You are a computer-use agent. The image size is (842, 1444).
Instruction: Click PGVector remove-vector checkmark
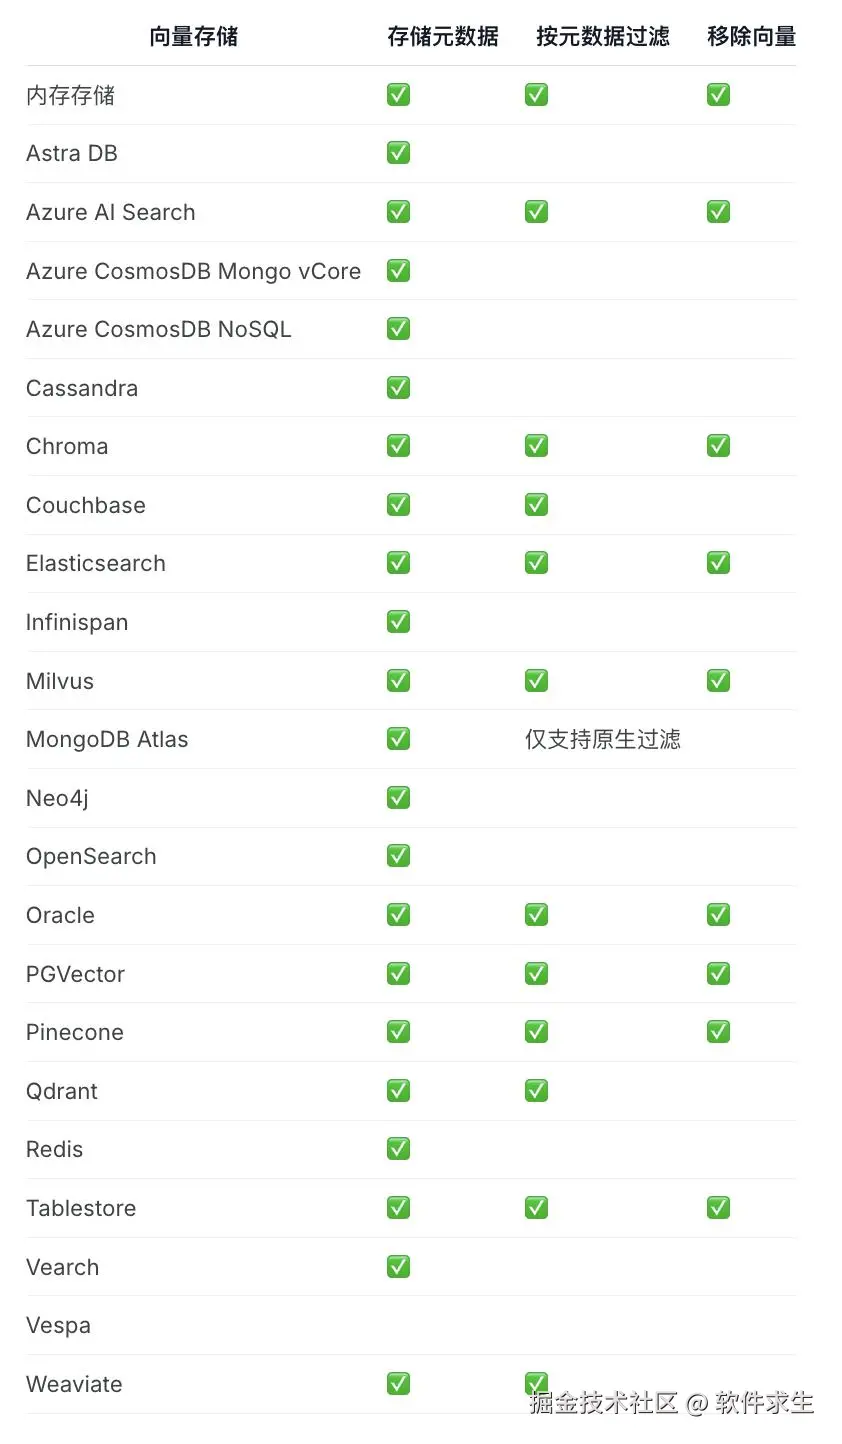(718, 973)
